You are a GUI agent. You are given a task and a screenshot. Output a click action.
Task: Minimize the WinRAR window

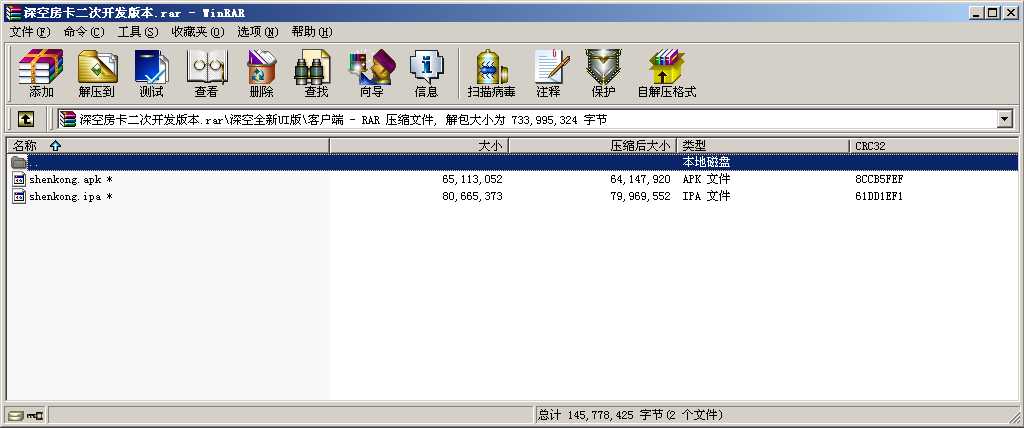(976, 12)
